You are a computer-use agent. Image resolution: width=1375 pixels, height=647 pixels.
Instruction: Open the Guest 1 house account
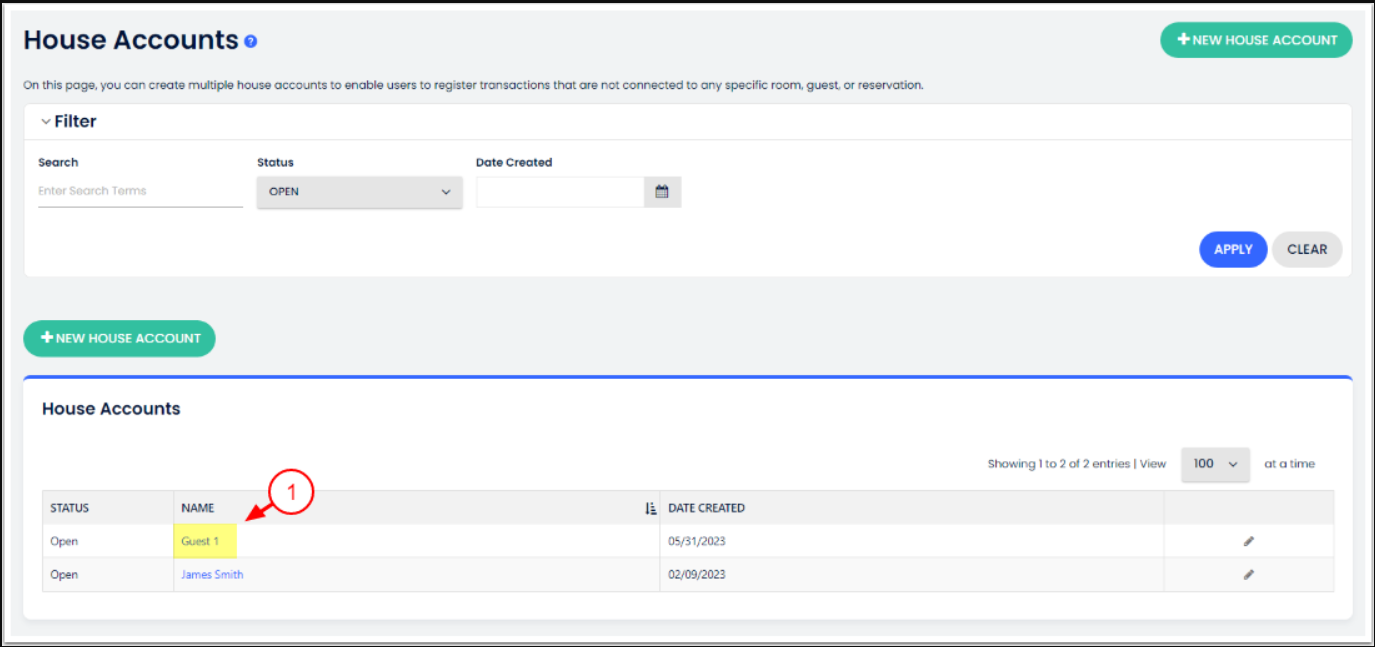click(200, 541)
